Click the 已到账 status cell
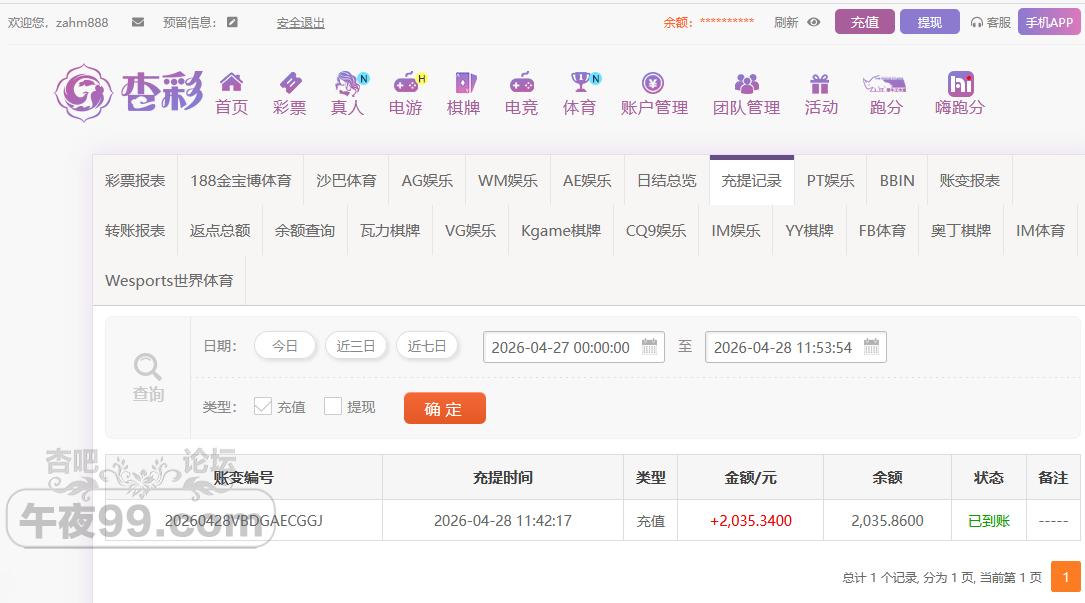The image size is (1085, 603). click(989, 521)
